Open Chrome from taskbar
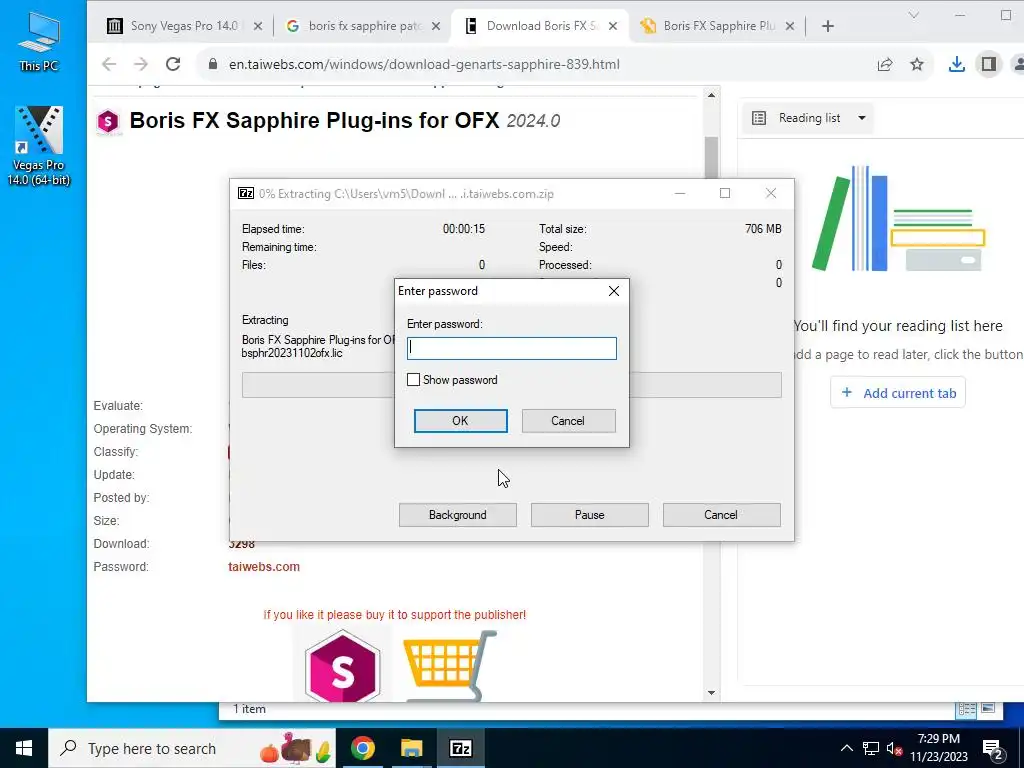This screenshot has width=1024, height=768. (362, 748)
